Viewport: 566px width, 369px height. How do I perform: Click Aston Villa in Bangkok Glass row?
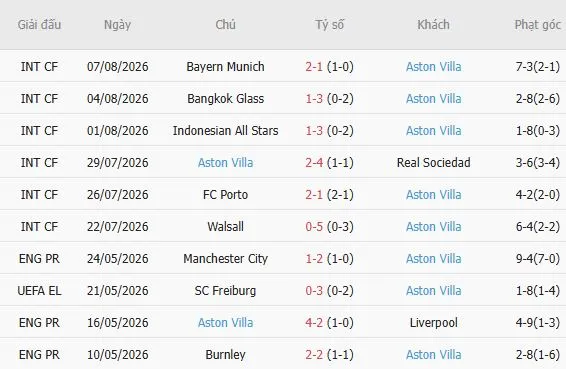pyautogui.click(x=433, y=99)
